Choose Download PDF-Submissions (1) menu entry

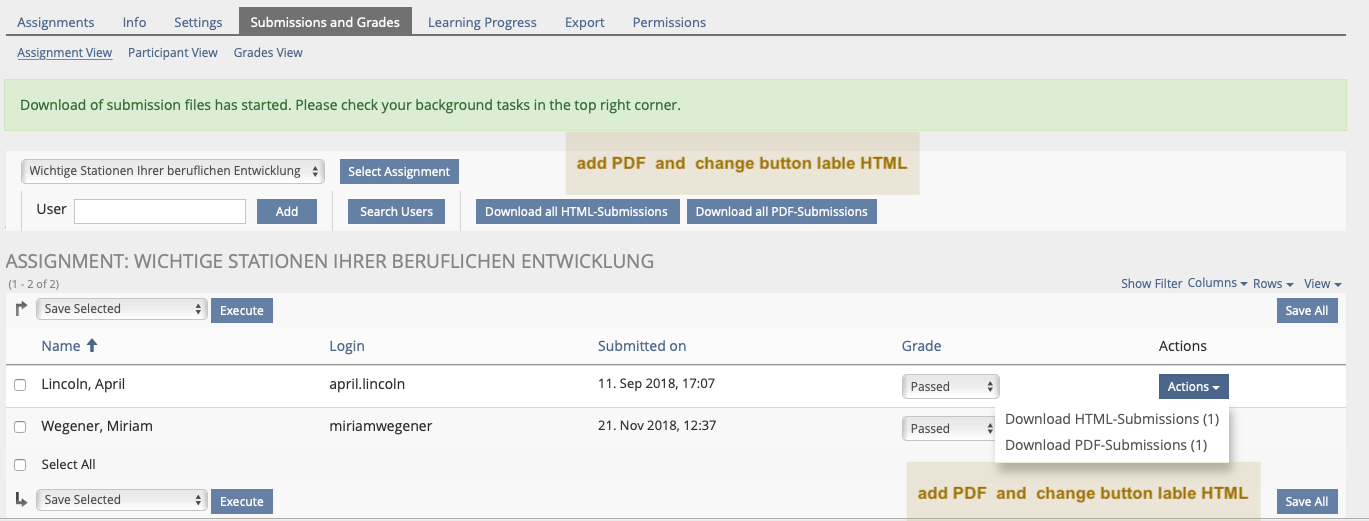point(1105,445)
